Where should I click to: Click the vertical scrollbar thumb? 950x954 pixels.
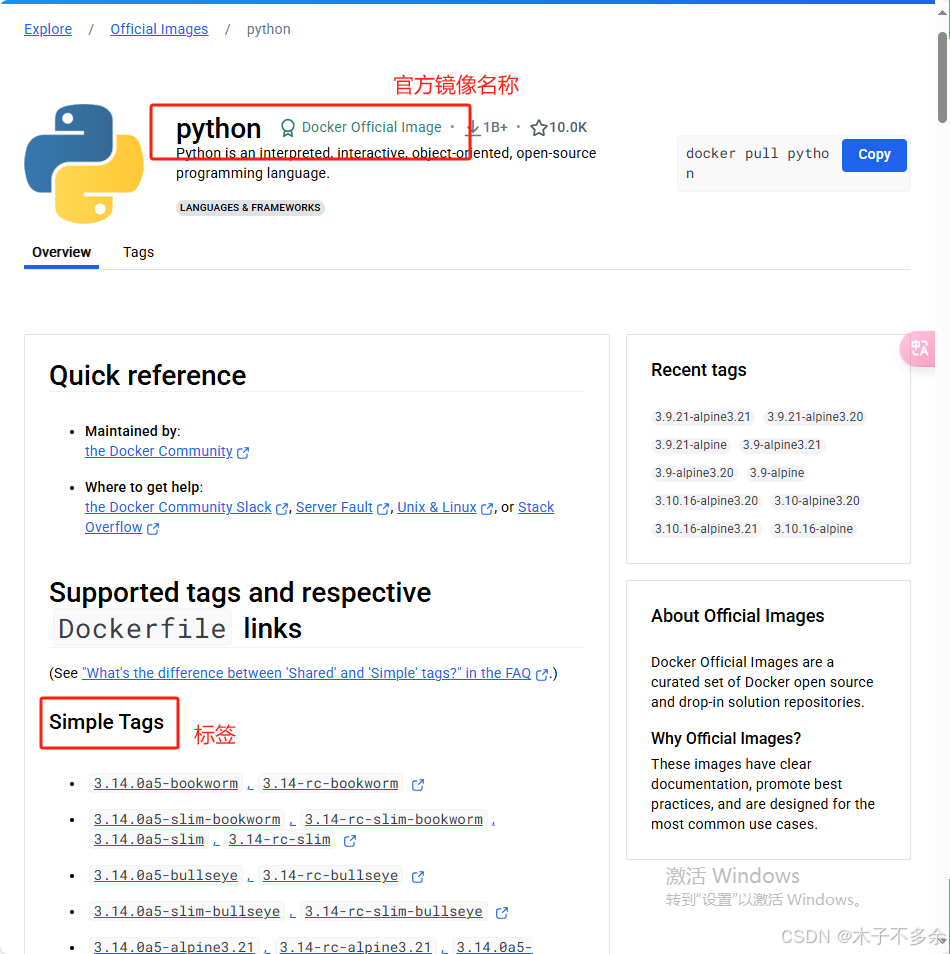[x=942, y=78]
